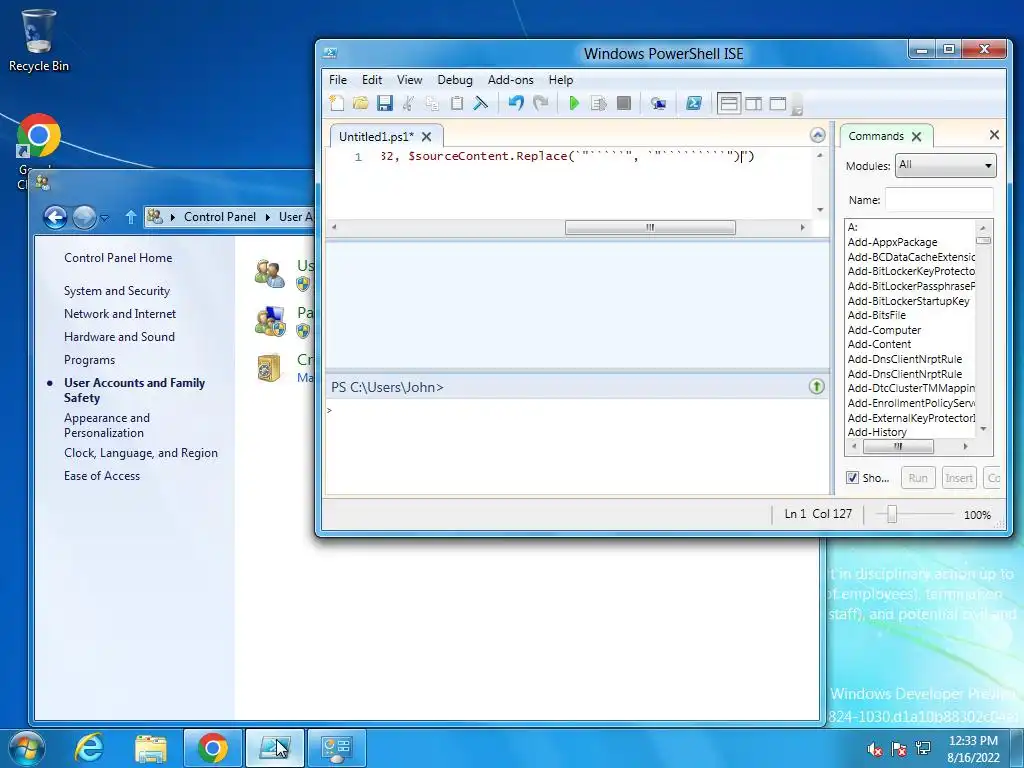
Task: Adjust the zoom slider in the status bar
Action: (891, 515)
